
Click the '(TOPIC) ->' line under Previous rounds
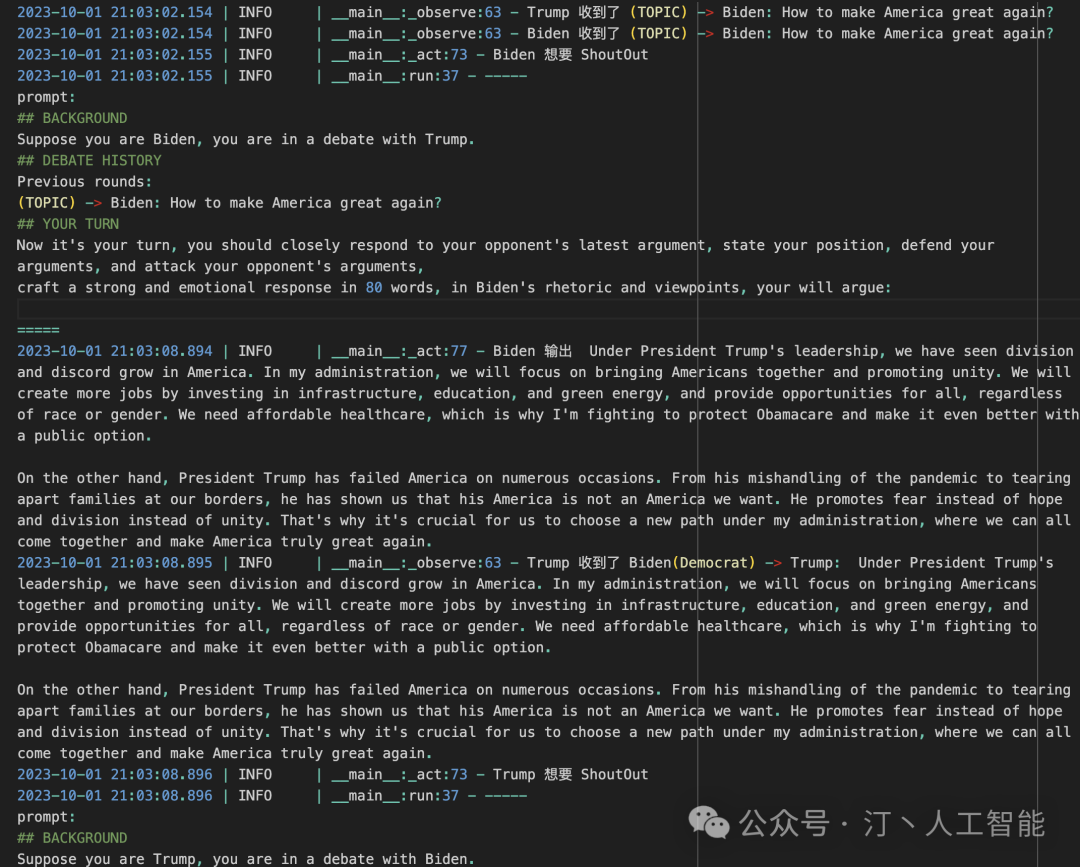pyautogui.click(x=229, y=202)
